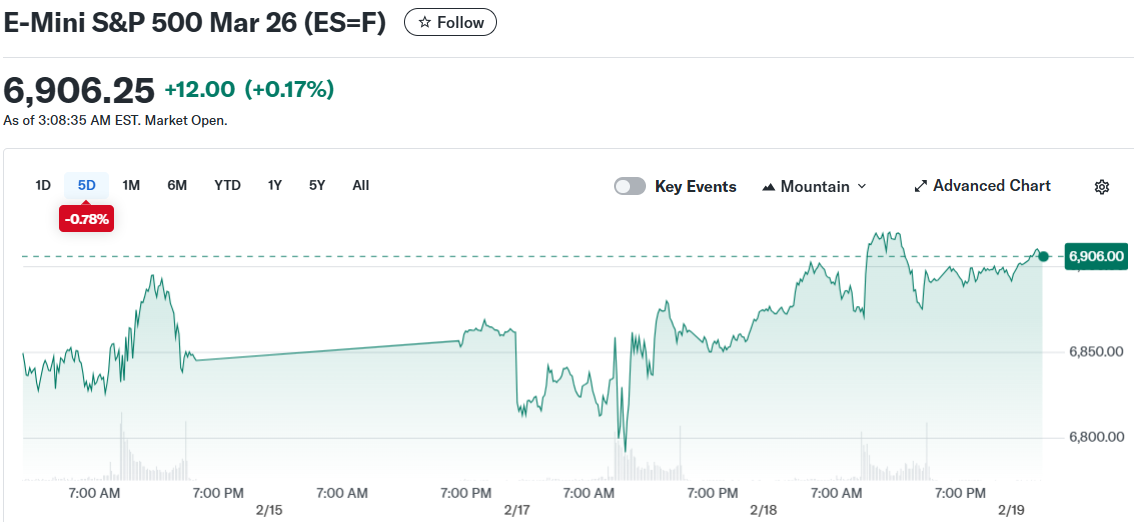Click the Advanced Chart expand arrows icon
The height and width of the screenshot is (522, 1134).
click(x=921, y=187)
